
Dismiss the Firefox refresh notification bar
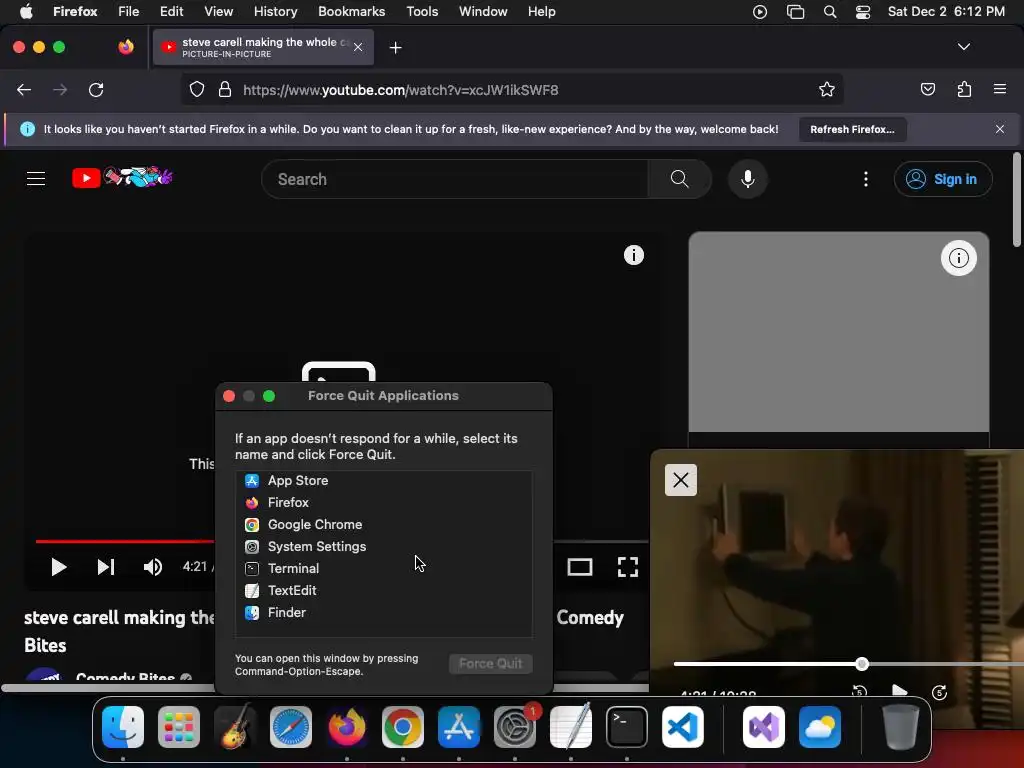[1000, 129]
